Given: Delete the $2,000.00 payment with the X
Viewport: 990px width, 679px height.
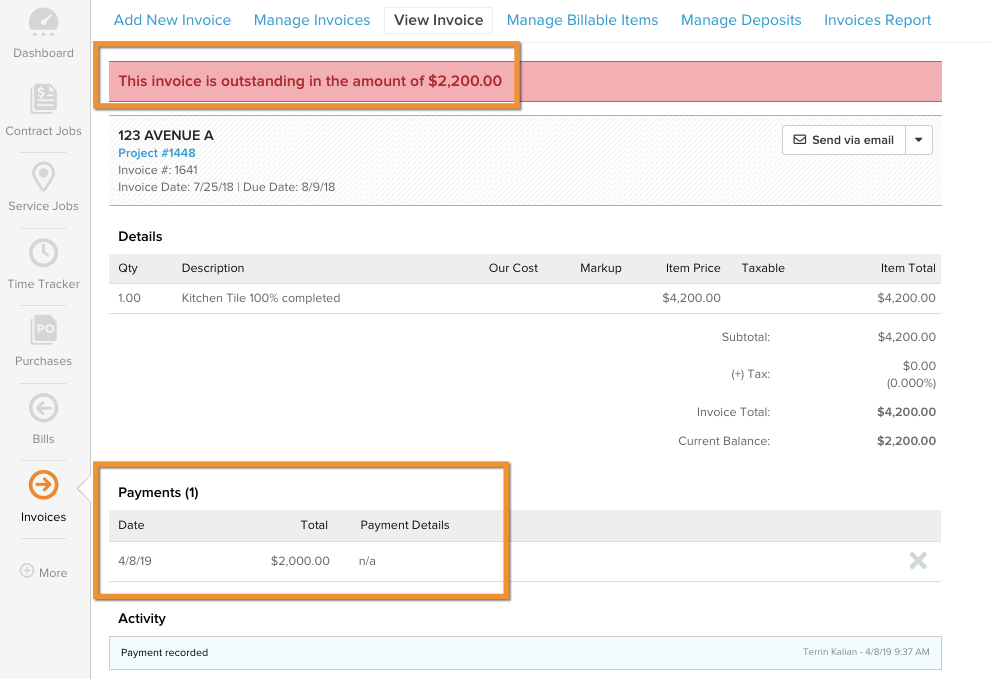Looking at the screenshot, I should [x=918, y=561].
